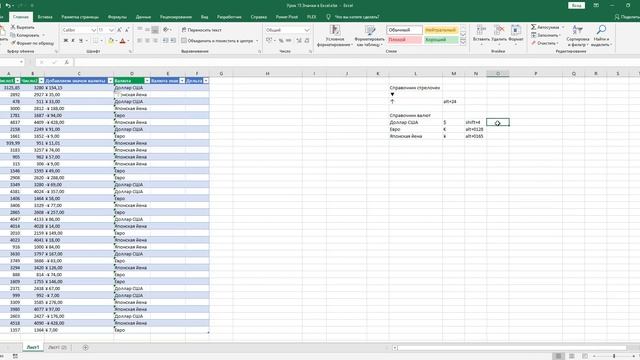Open the Данные ribbon tab
This screenshot has width=640, height=360.
[143, 17]
